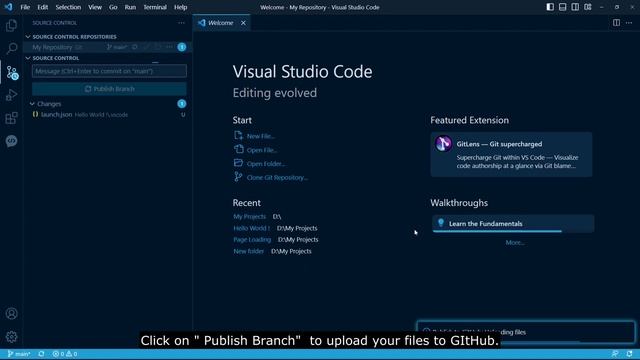Click the Changes count badge
This screenshot has height=360, width=640.
click(x=182, y=104)
